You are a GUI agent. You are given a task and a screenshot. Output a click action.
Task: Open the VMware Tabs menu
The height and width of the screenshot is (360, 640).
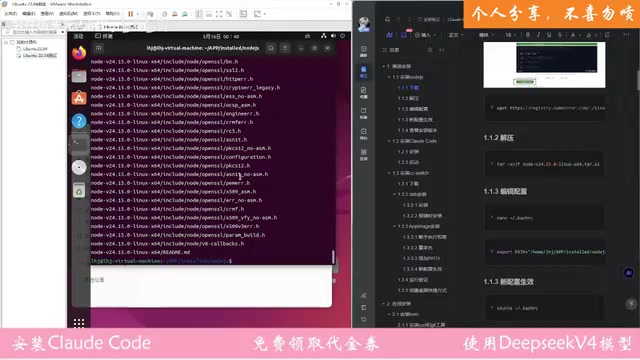point(91,14)
